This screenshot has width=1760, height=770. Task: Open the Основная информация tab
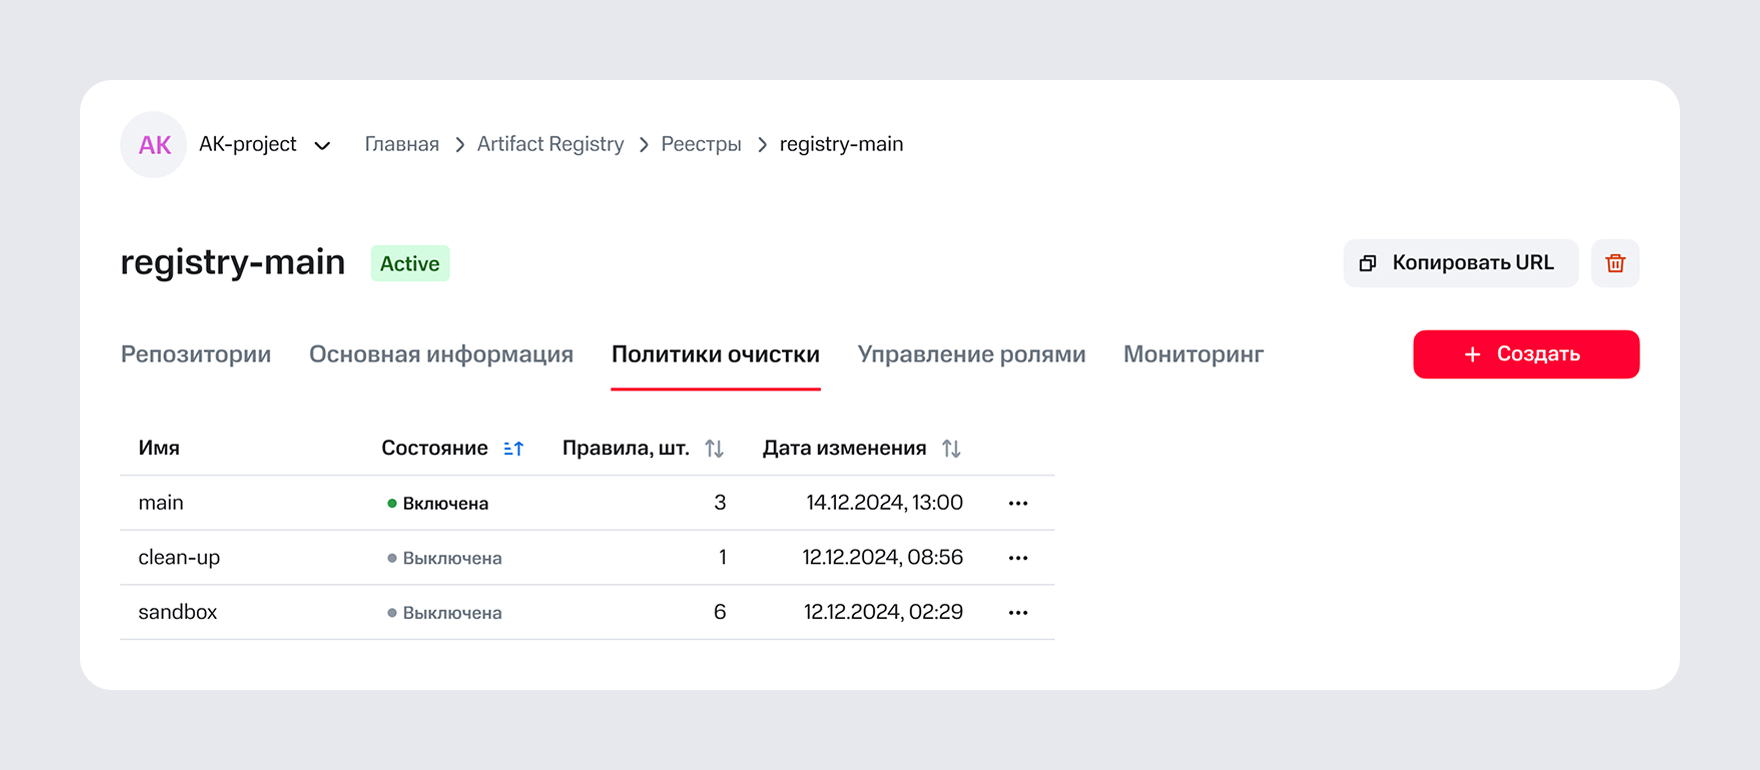click(441, 354)
